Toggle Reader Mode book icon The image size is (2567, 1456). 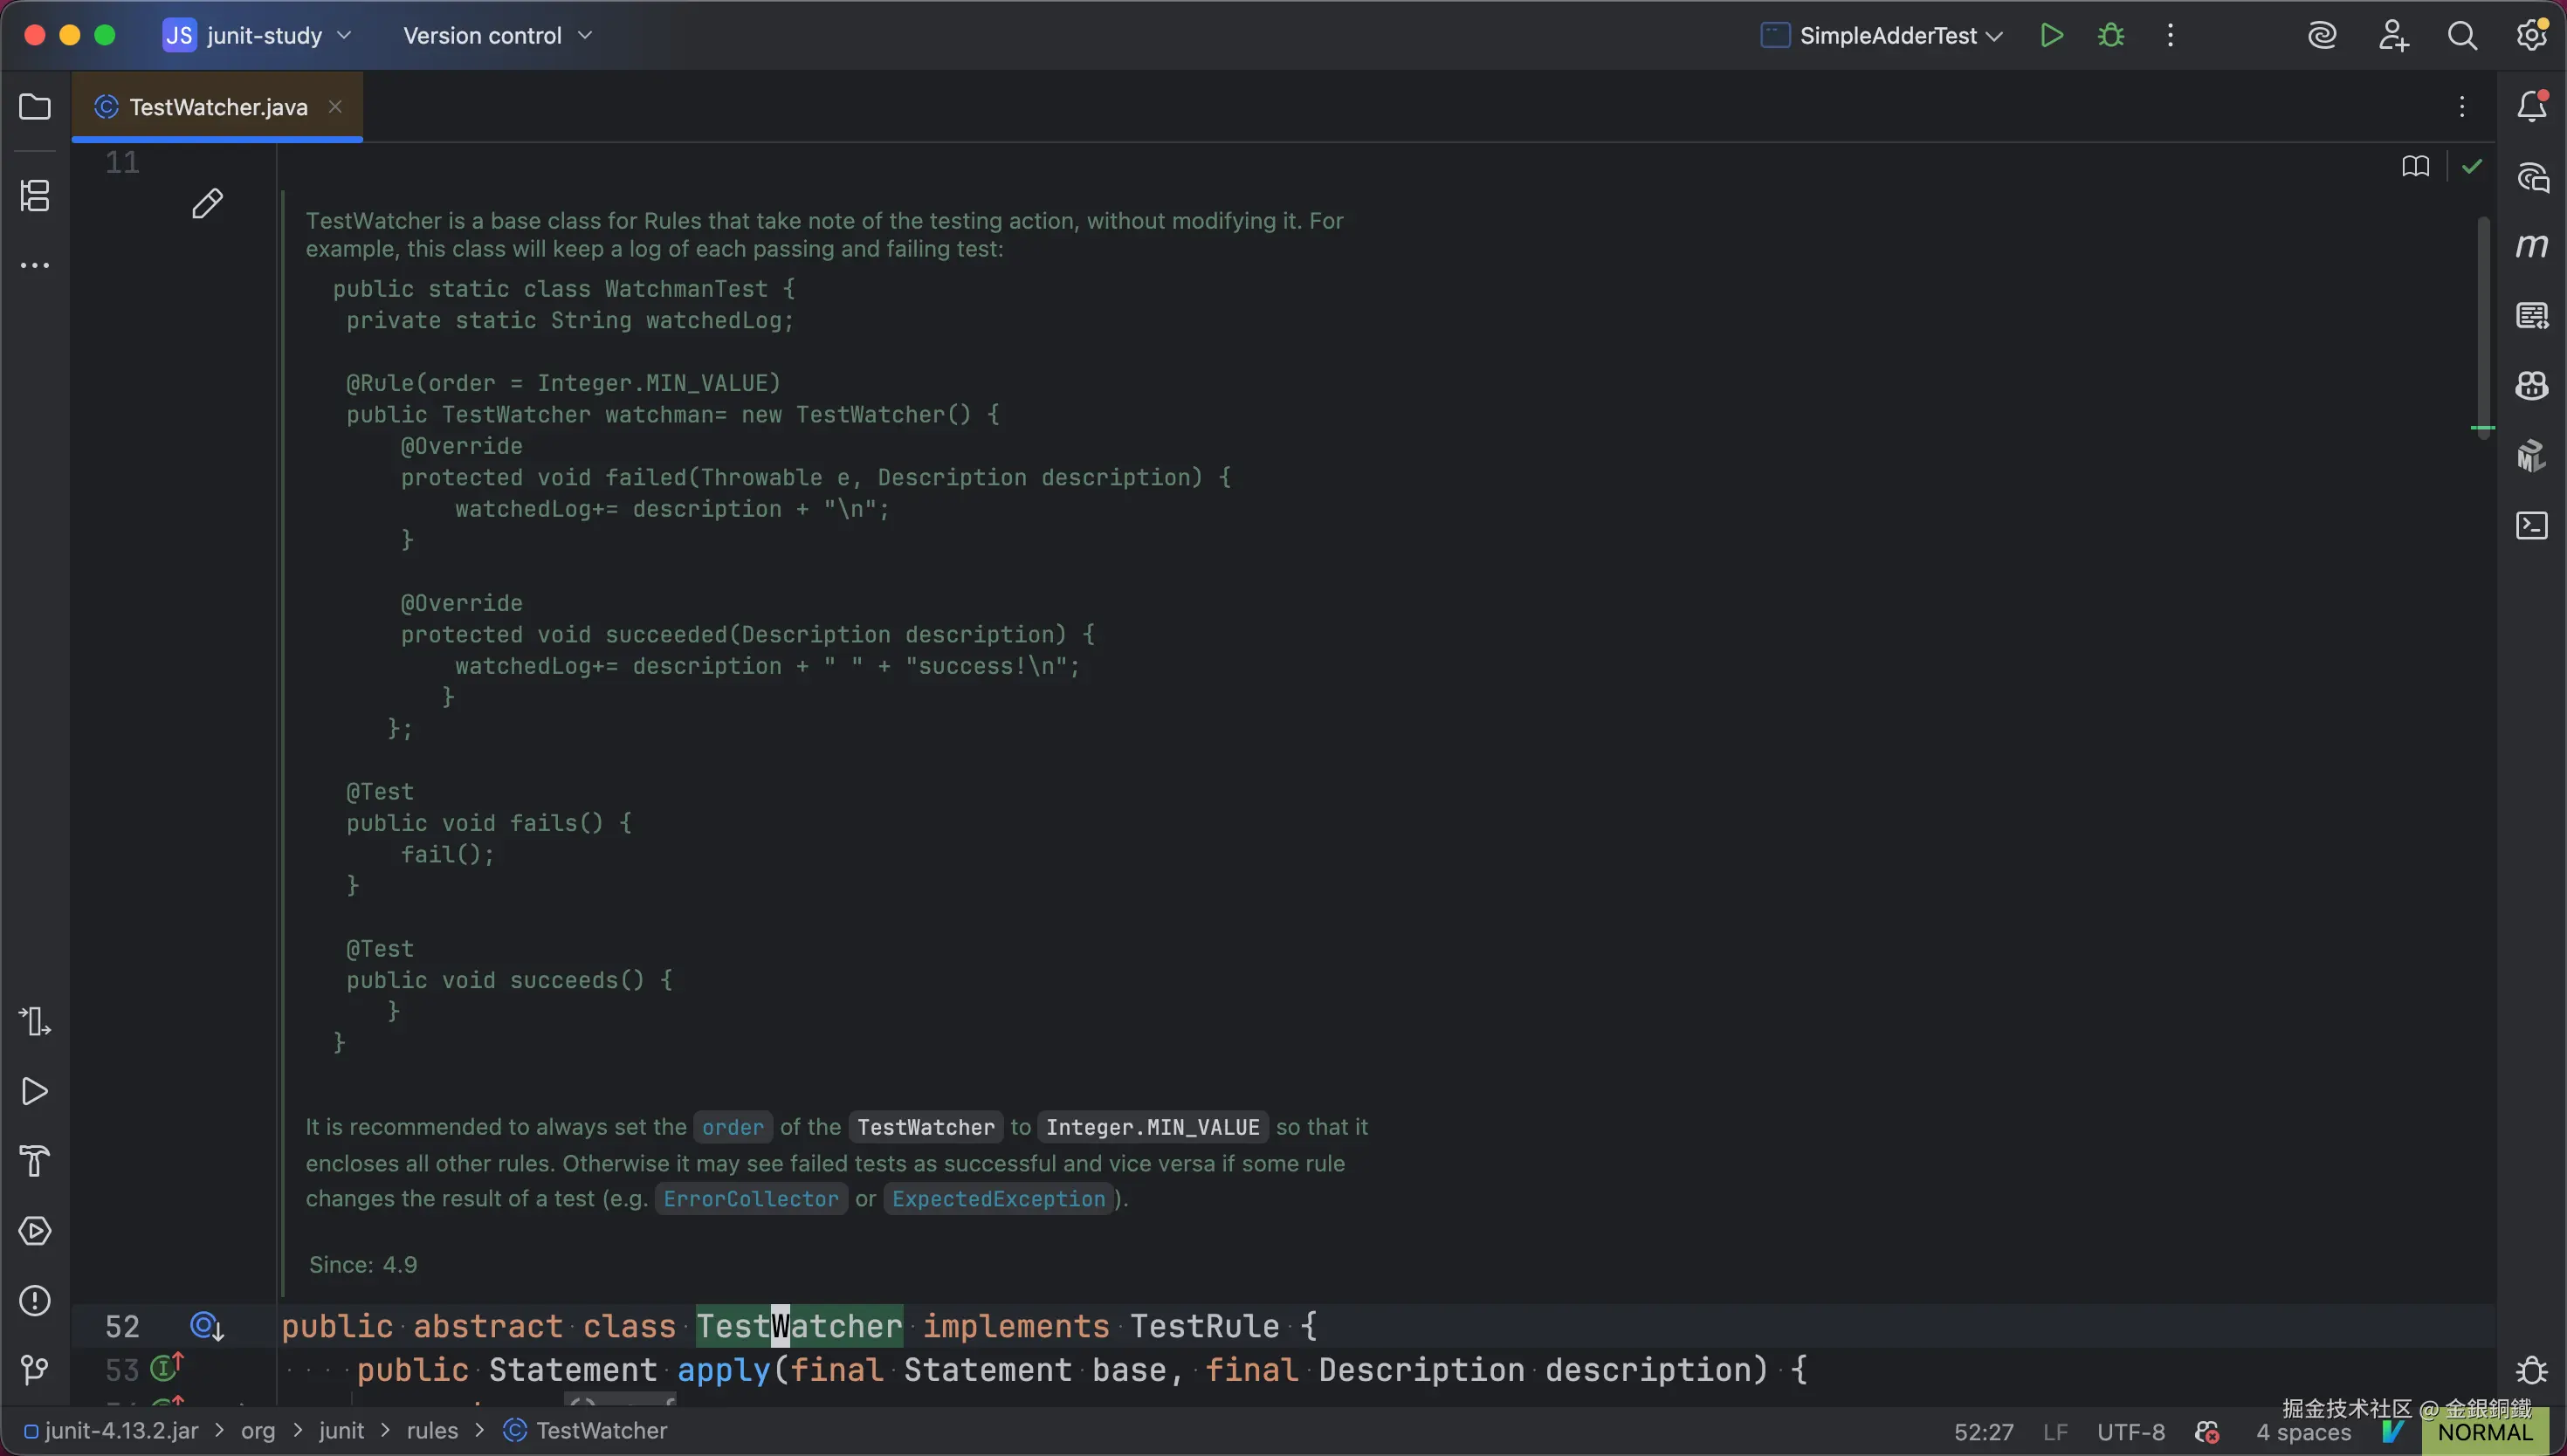2415,166
